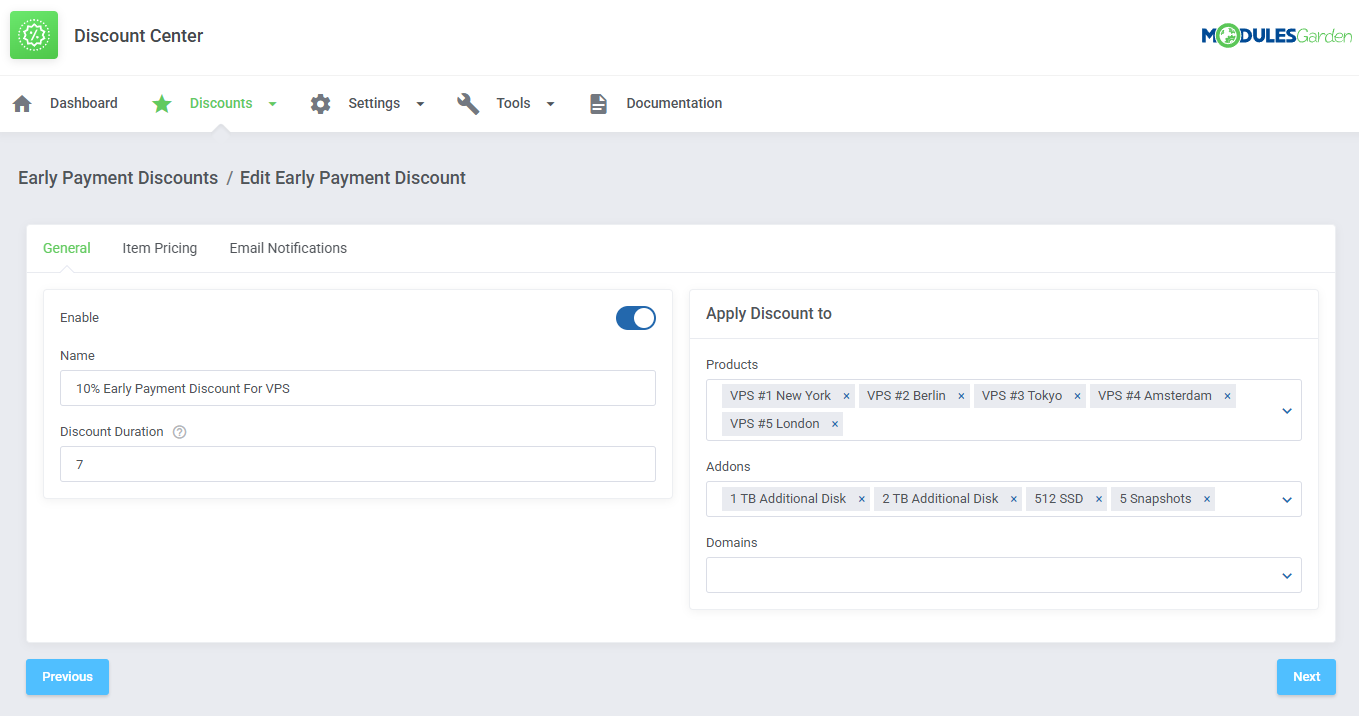Open the Domains selection dropdown
This screenshot has height=716, width=1359.
[1286, 575]
